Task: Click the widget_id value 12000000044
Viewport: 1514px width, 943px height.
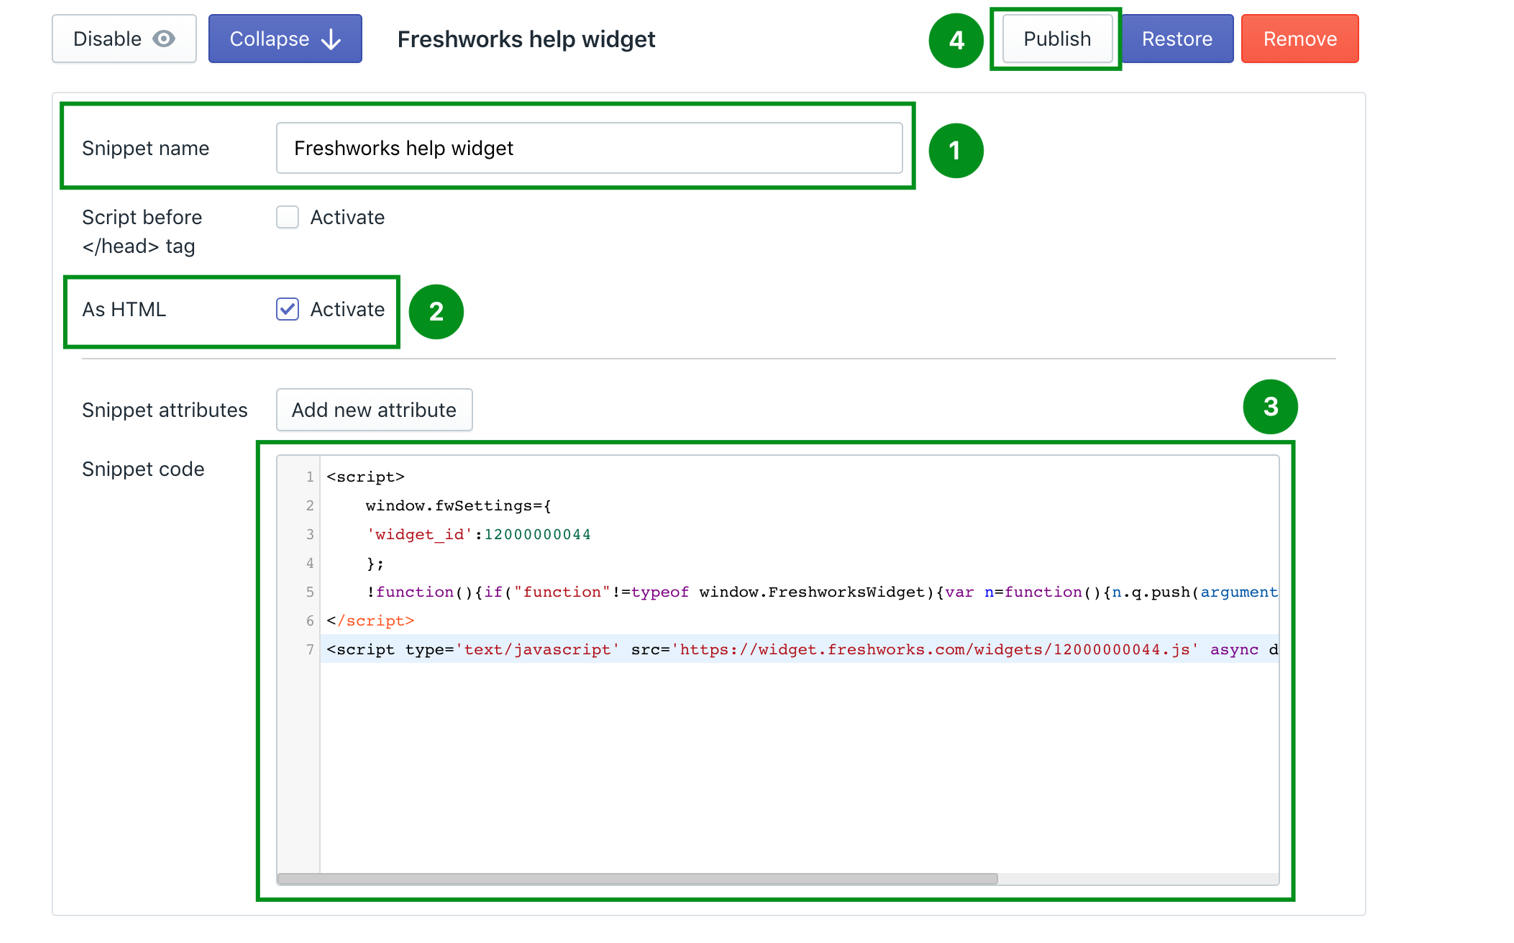Action: (537, 535)
